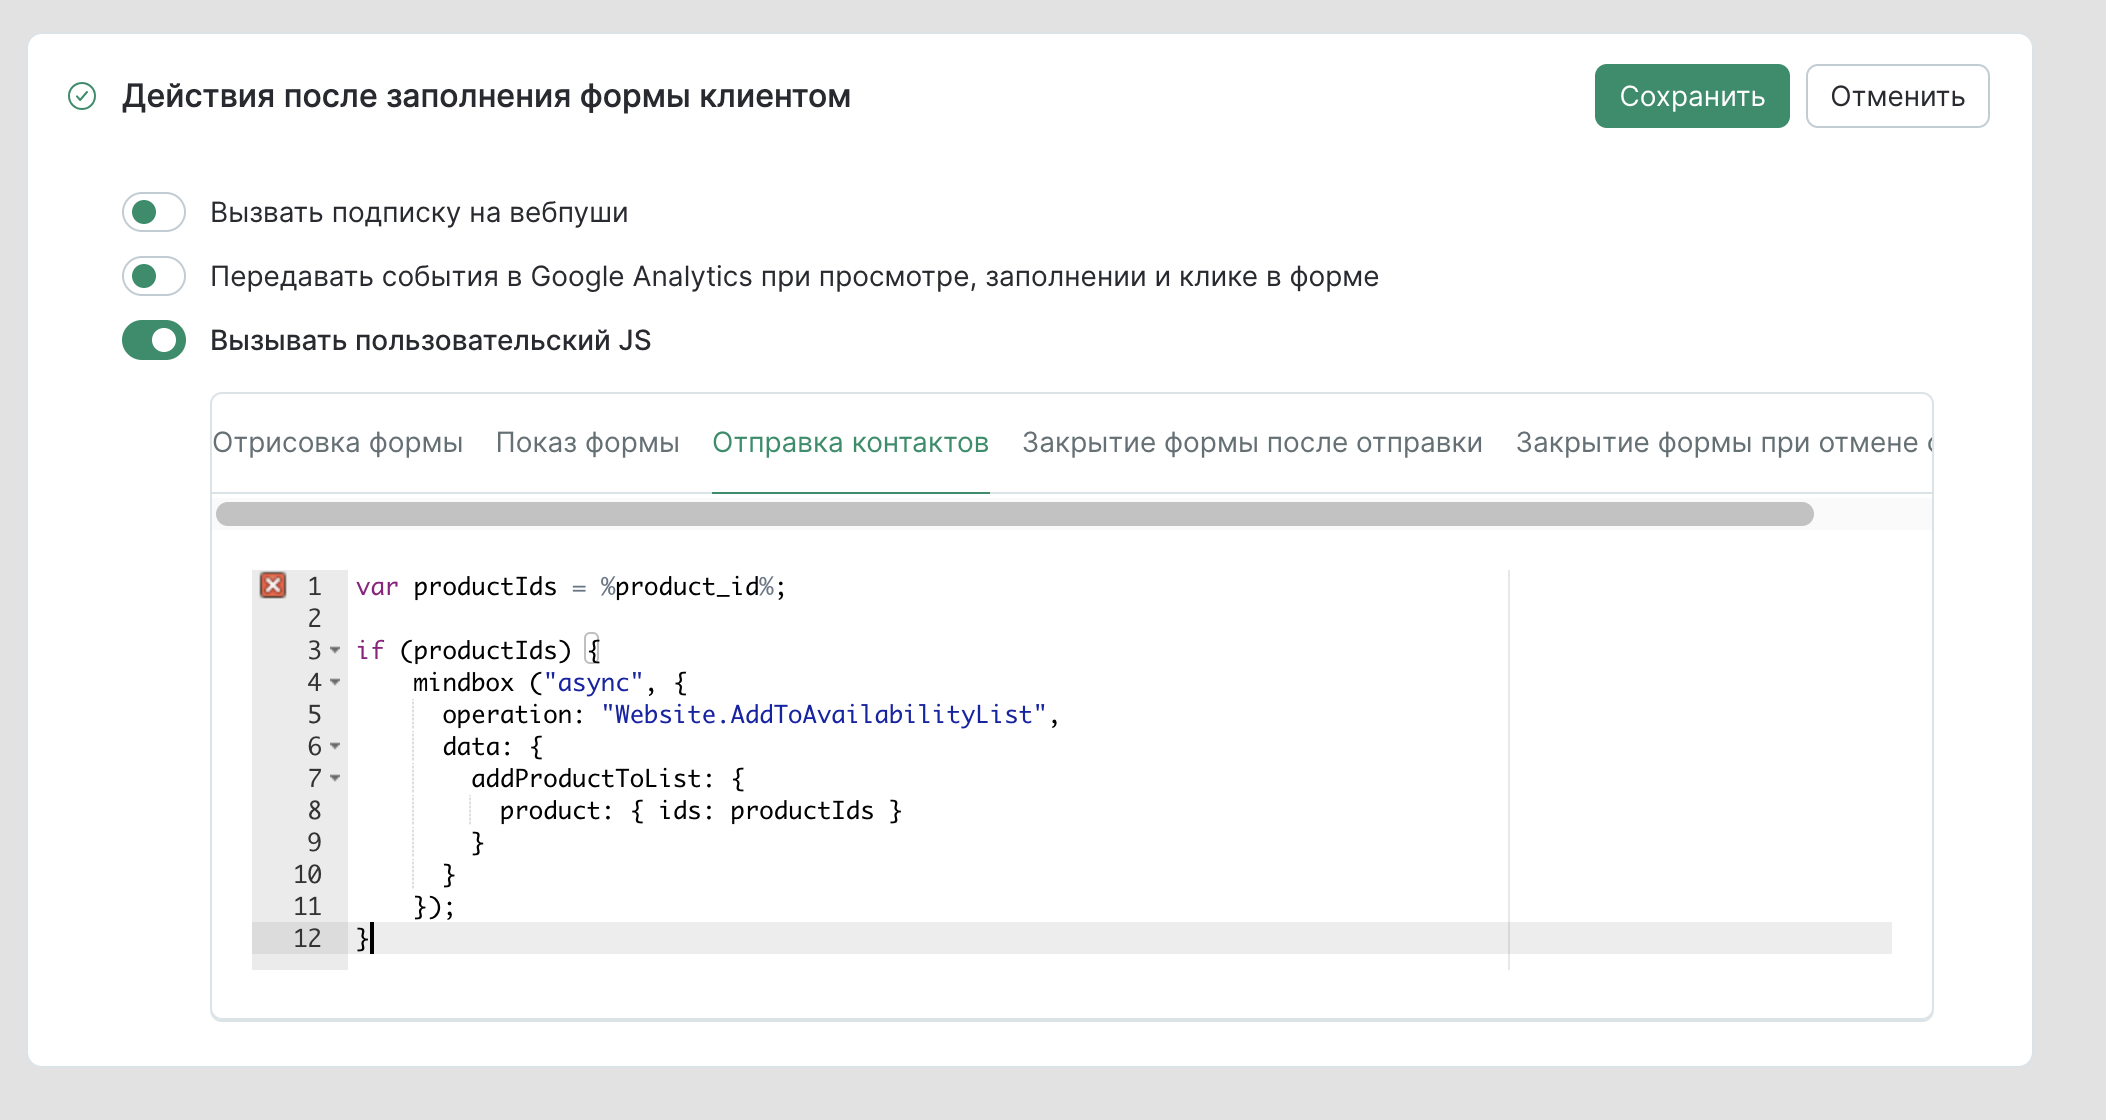This screenshot has height=1120, width=2106.
Task: Collapse code fold arrow on line 4
Action: [335, 682]
